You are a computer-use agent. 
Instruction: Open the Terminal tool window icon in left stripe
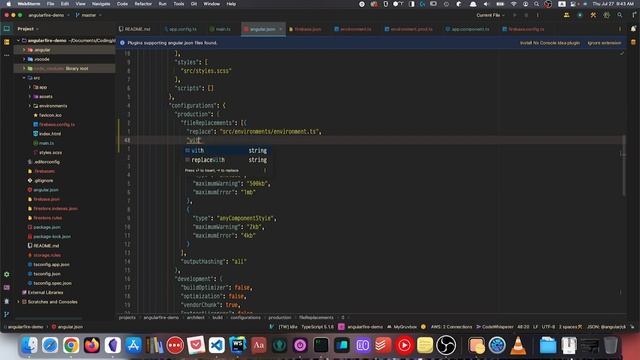coord(7,288)
